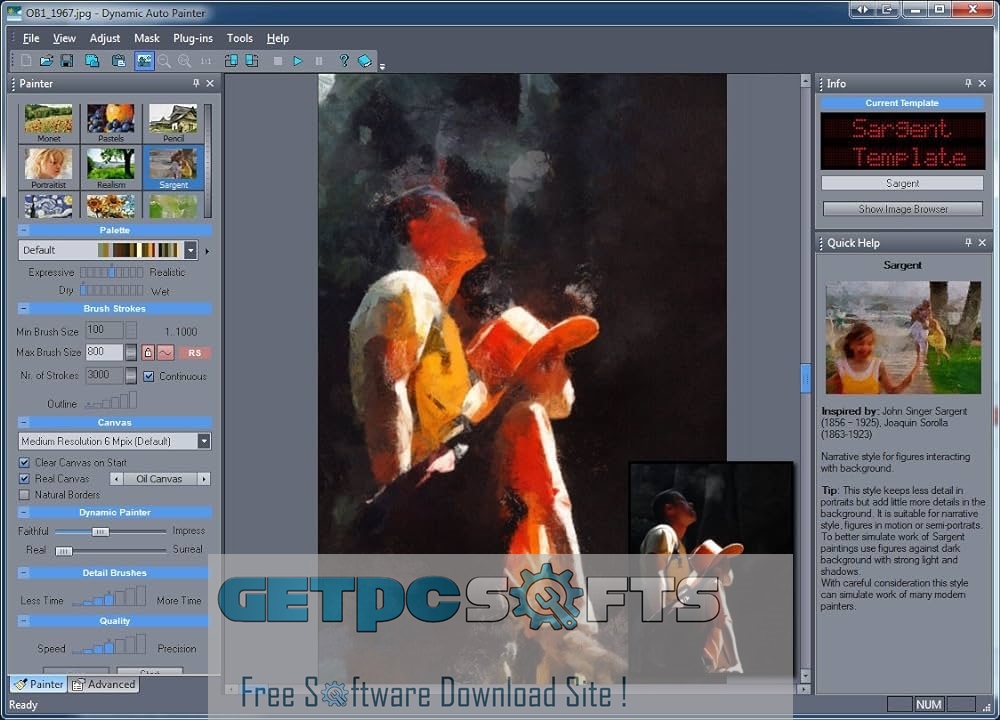Pin the Painter panel
This screenshot has height=720, width=1000.
[x=196, y=83]
